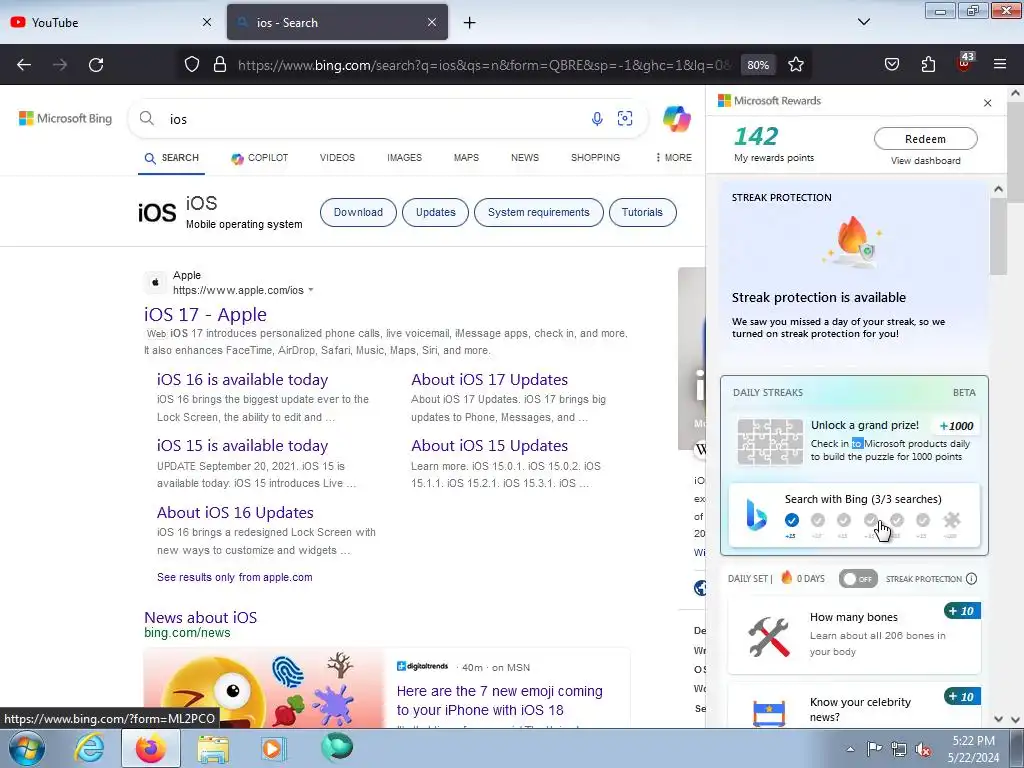Open the News about iOS heading
Image resolution: width=1024 pixels, height=768 pixels.
tap(200, 617)
